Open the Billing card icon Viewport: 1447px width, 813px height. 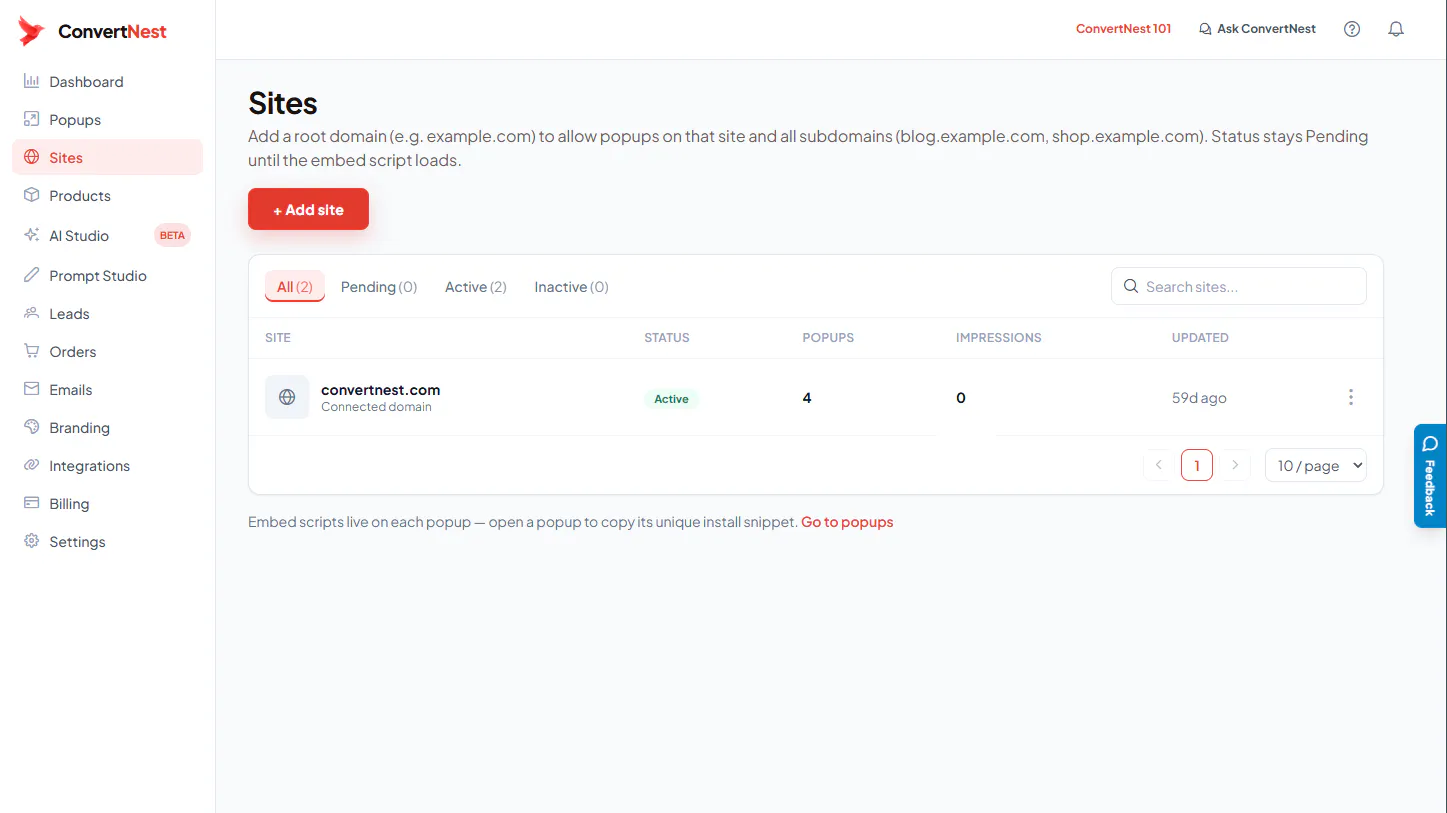coord(32,503)
